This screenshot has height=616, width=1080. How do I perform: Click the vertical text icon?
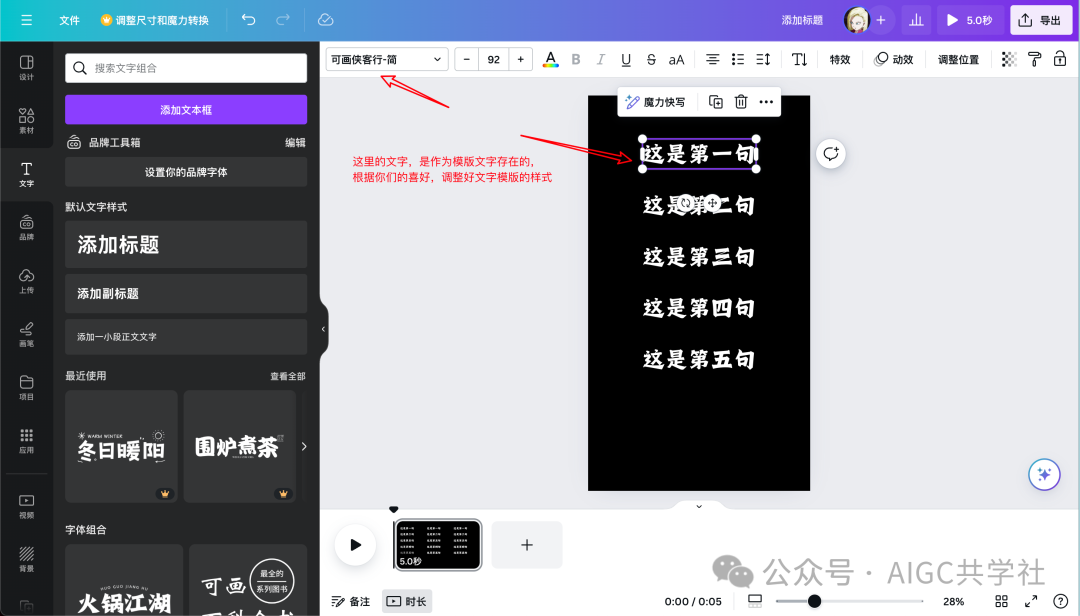[x=799, y=59]
